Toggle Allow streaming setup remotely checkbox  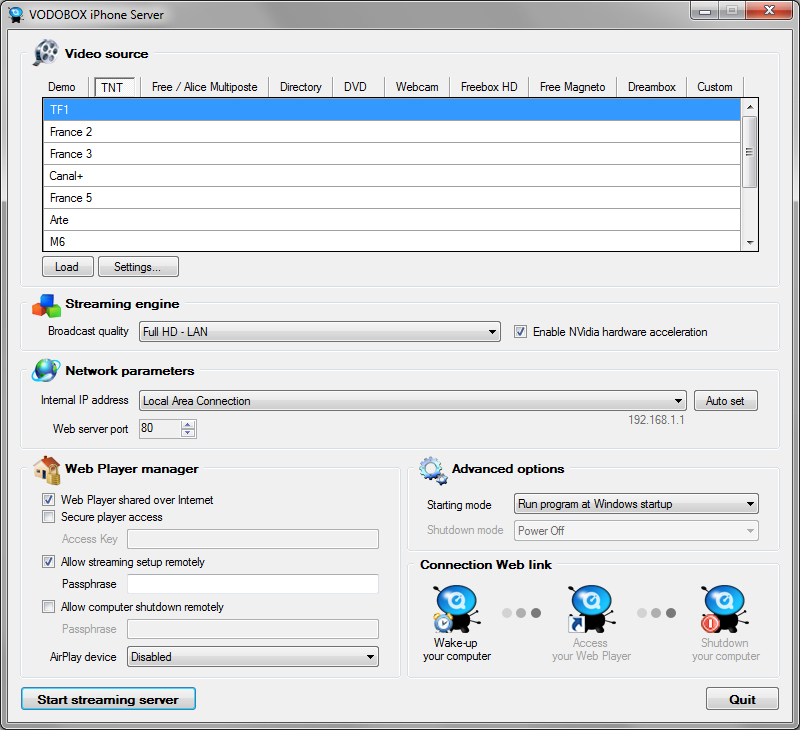coord(48,562)
